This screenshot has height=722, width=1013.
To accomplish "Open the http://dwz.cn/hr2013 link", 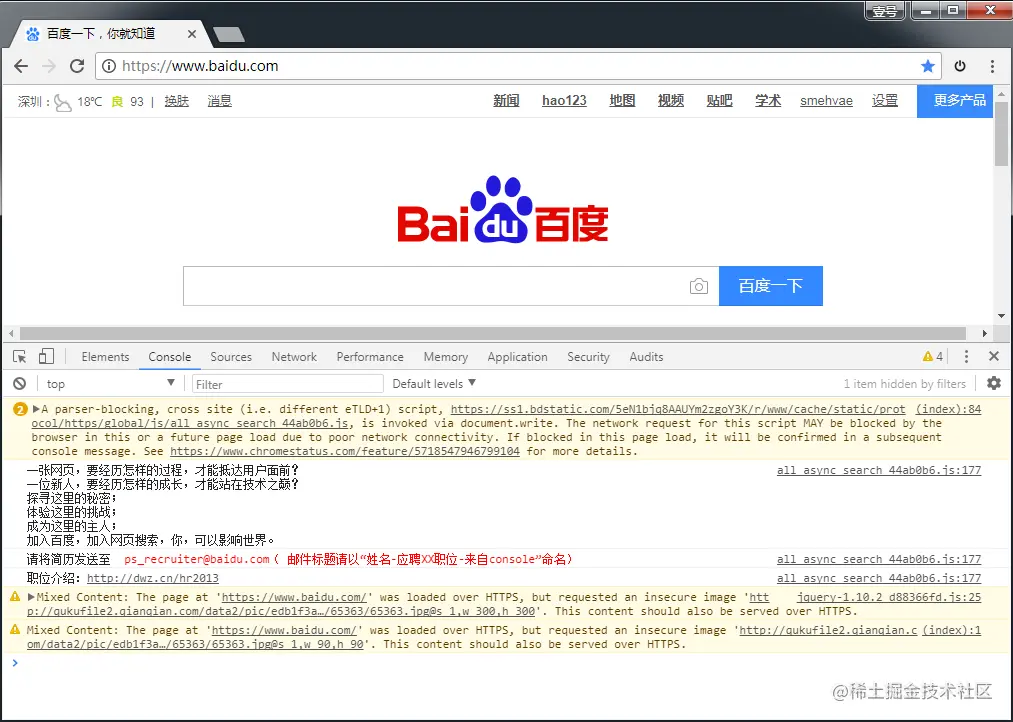I will coord(152,579).
